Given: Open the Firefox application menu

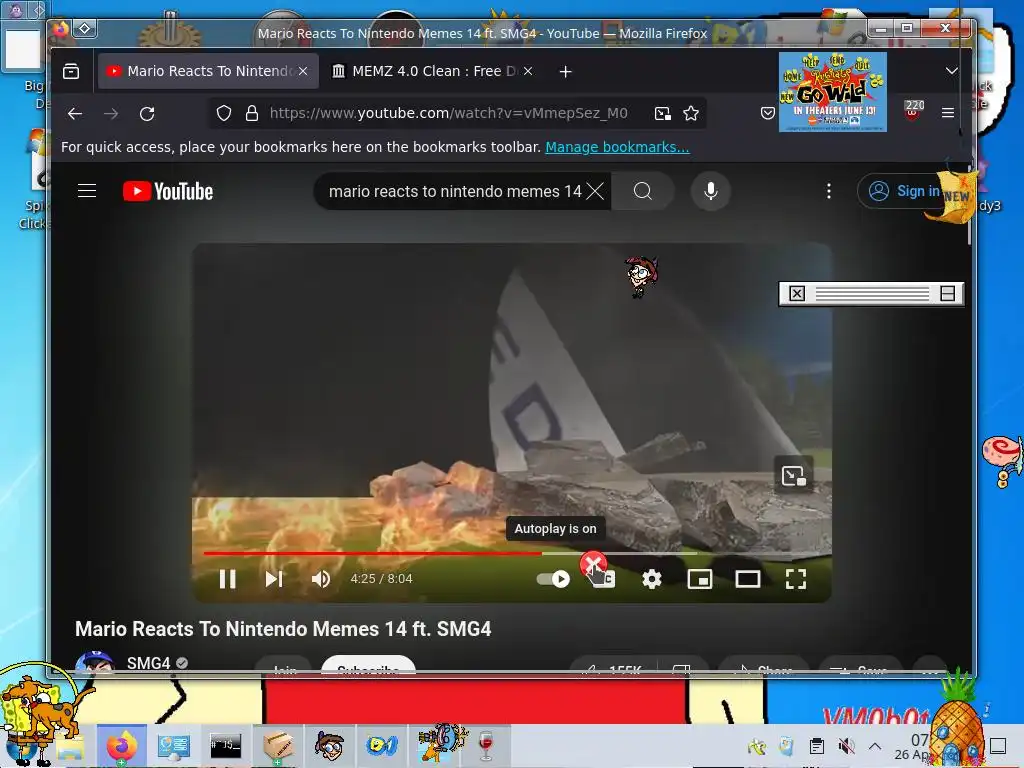Looking at the screenshot, I should (x=948, y=113).
